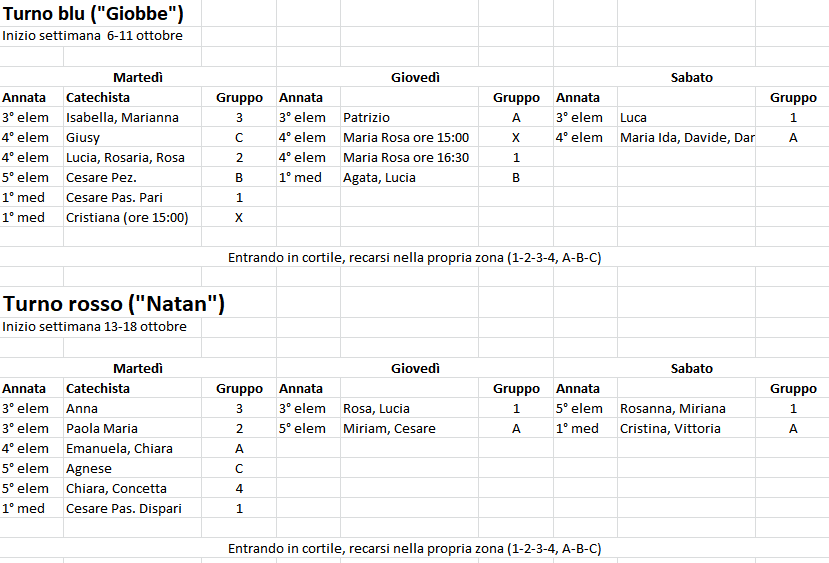
Task: Click the 'Luca' cell under Sabato
Action: (686, 117)
